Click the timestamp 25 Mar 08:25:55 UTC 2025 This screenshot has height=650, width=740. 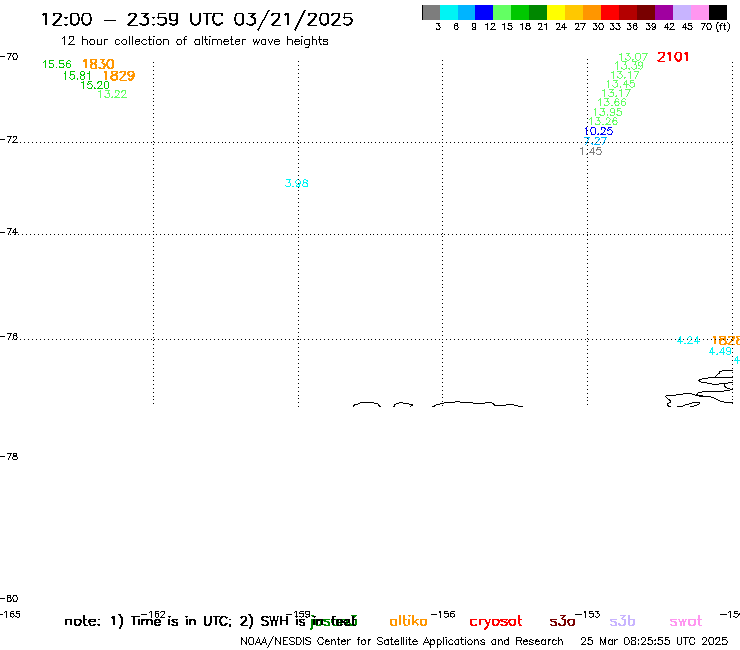pos(654,641)
